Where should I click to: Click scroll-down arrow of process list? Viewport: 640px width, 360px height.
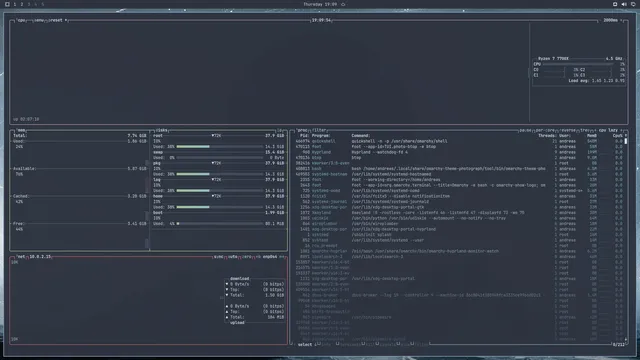626,339
